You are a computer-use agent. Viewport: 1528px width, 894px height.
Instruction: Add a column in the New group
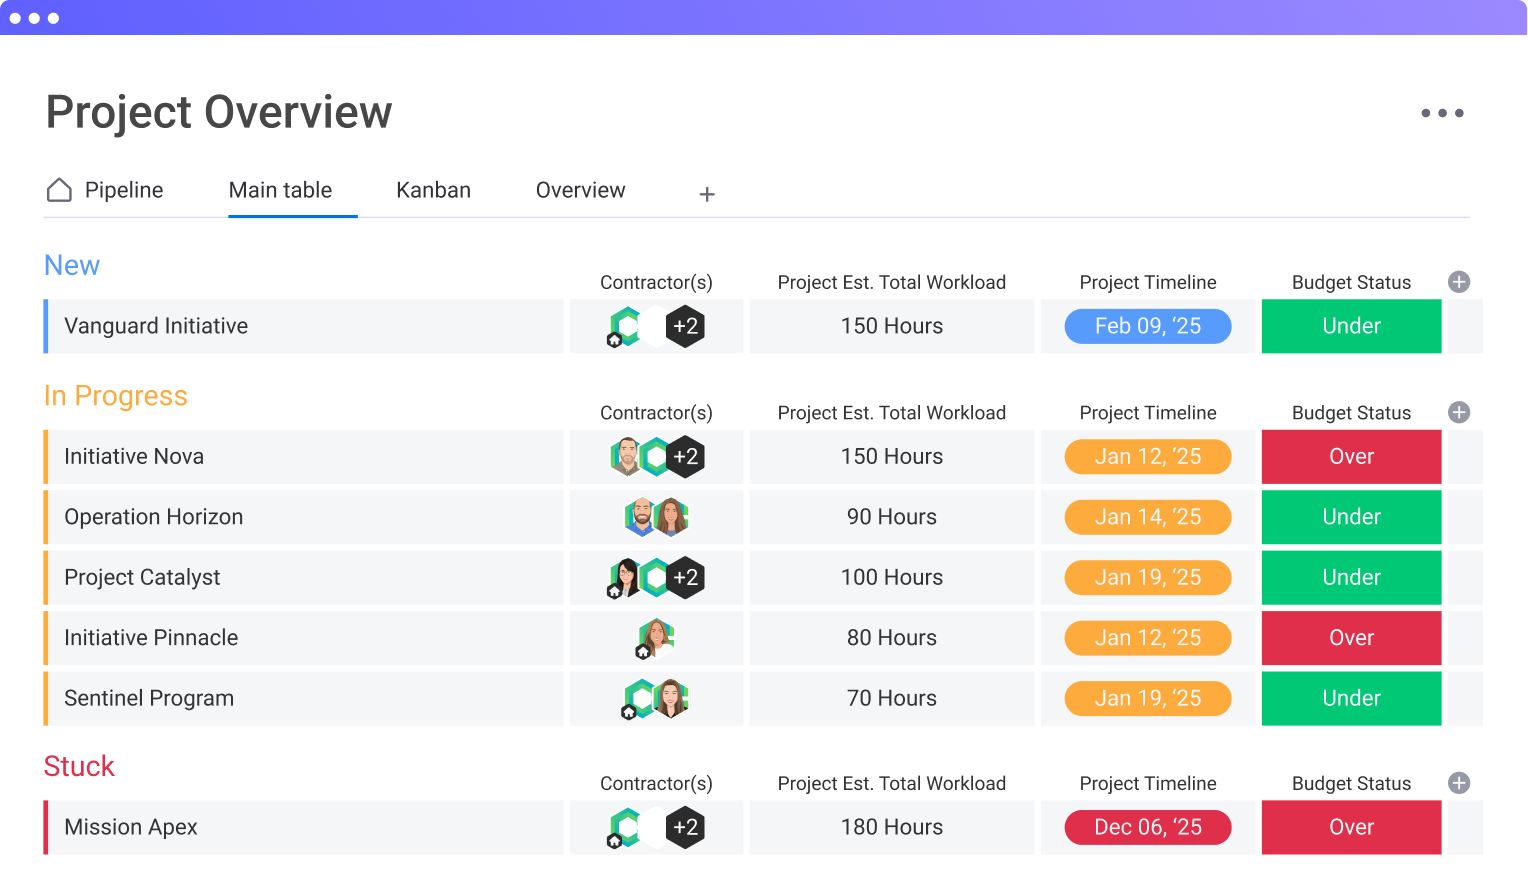1459,282
